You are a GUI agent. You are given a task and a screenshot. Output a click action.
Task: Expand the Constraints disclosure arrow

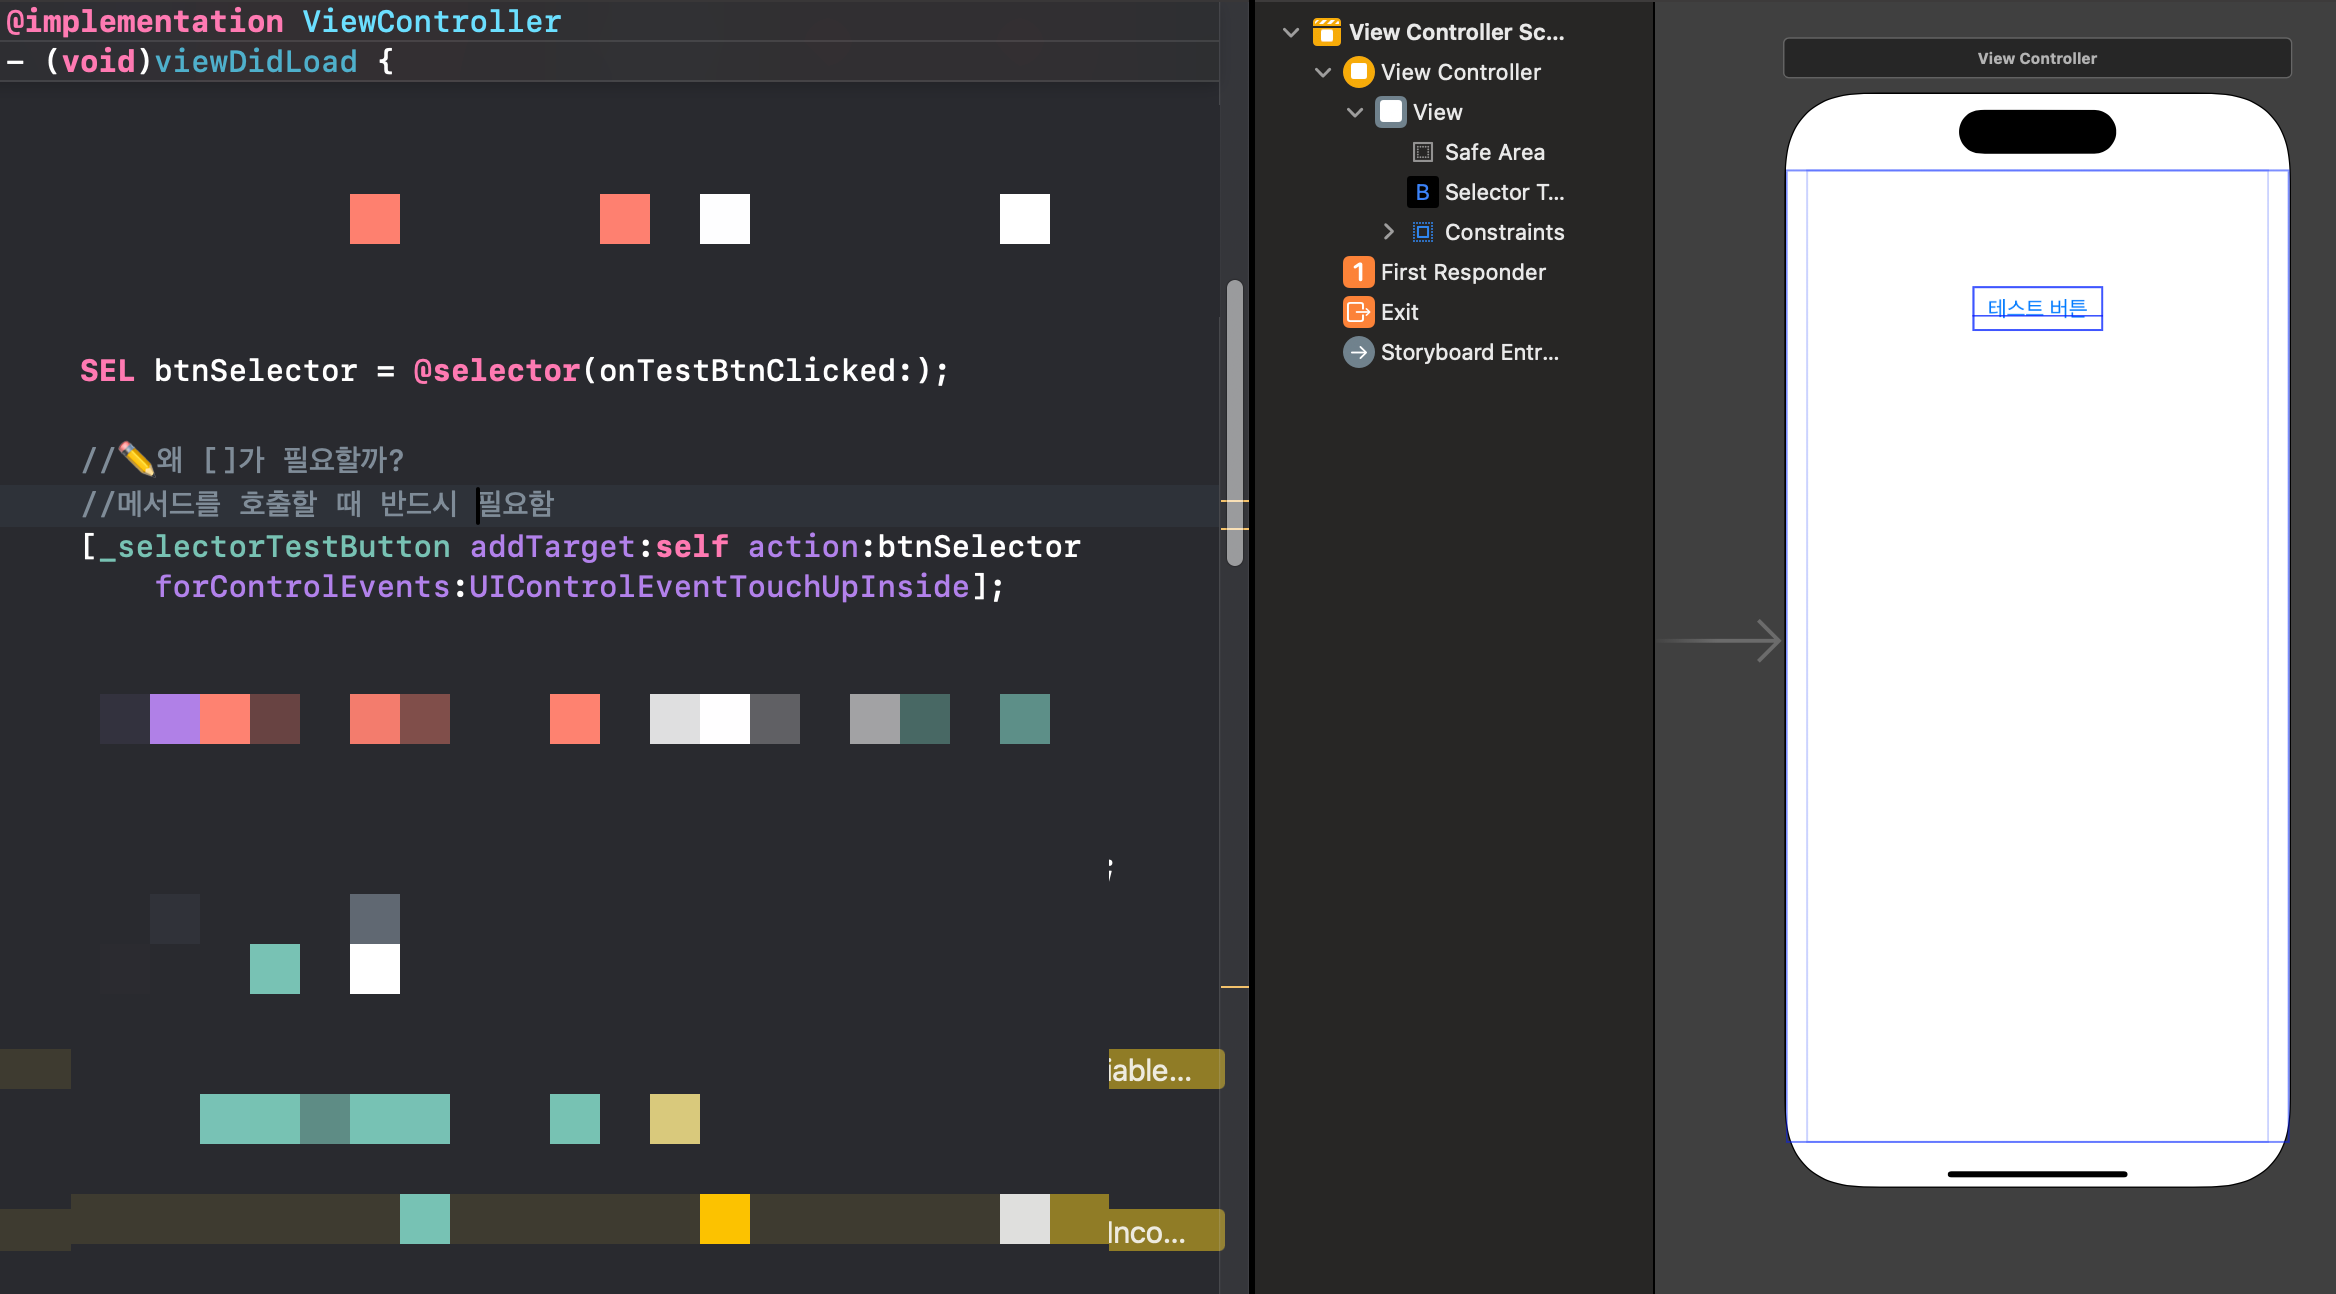[1388, 232]
